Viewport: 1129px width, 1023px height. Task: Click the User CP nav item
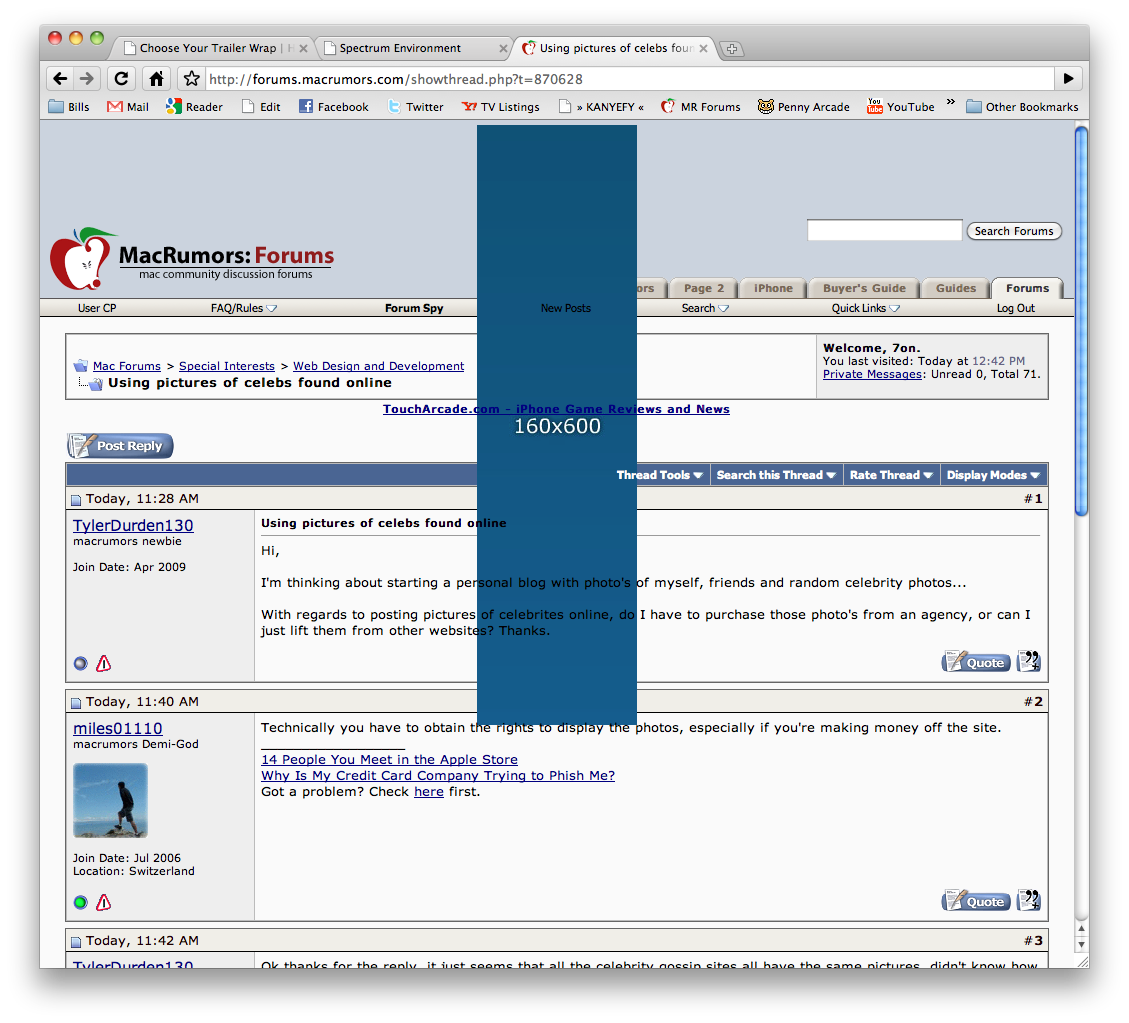(x=97, y=308)
